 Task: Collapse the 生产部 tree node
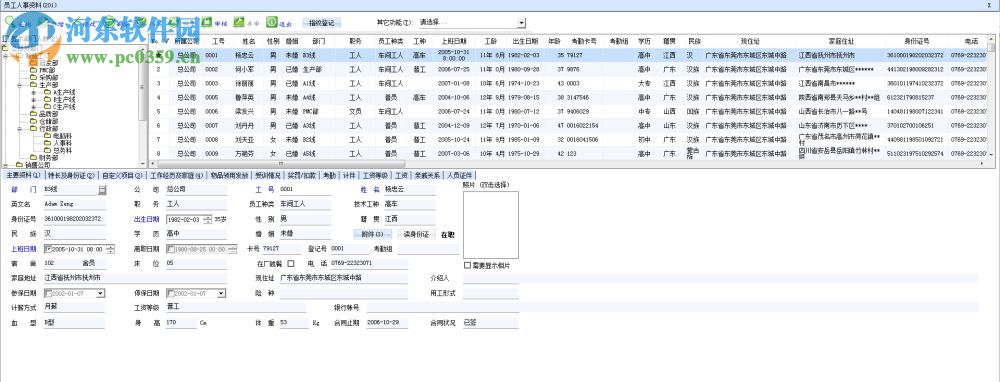click(x=19, y=85)
